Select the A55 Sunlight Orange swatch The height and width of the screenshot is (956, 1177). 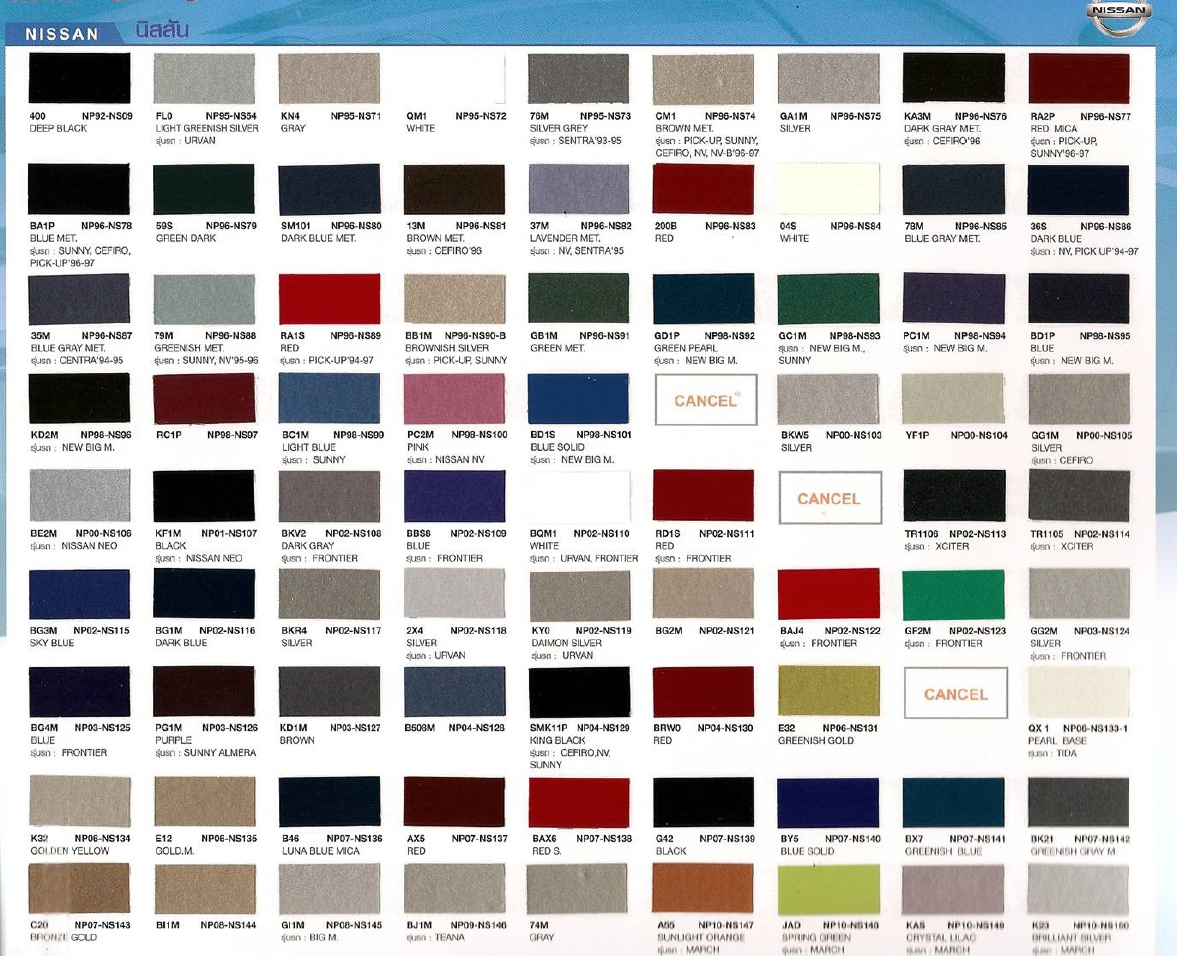coord(703,888)
